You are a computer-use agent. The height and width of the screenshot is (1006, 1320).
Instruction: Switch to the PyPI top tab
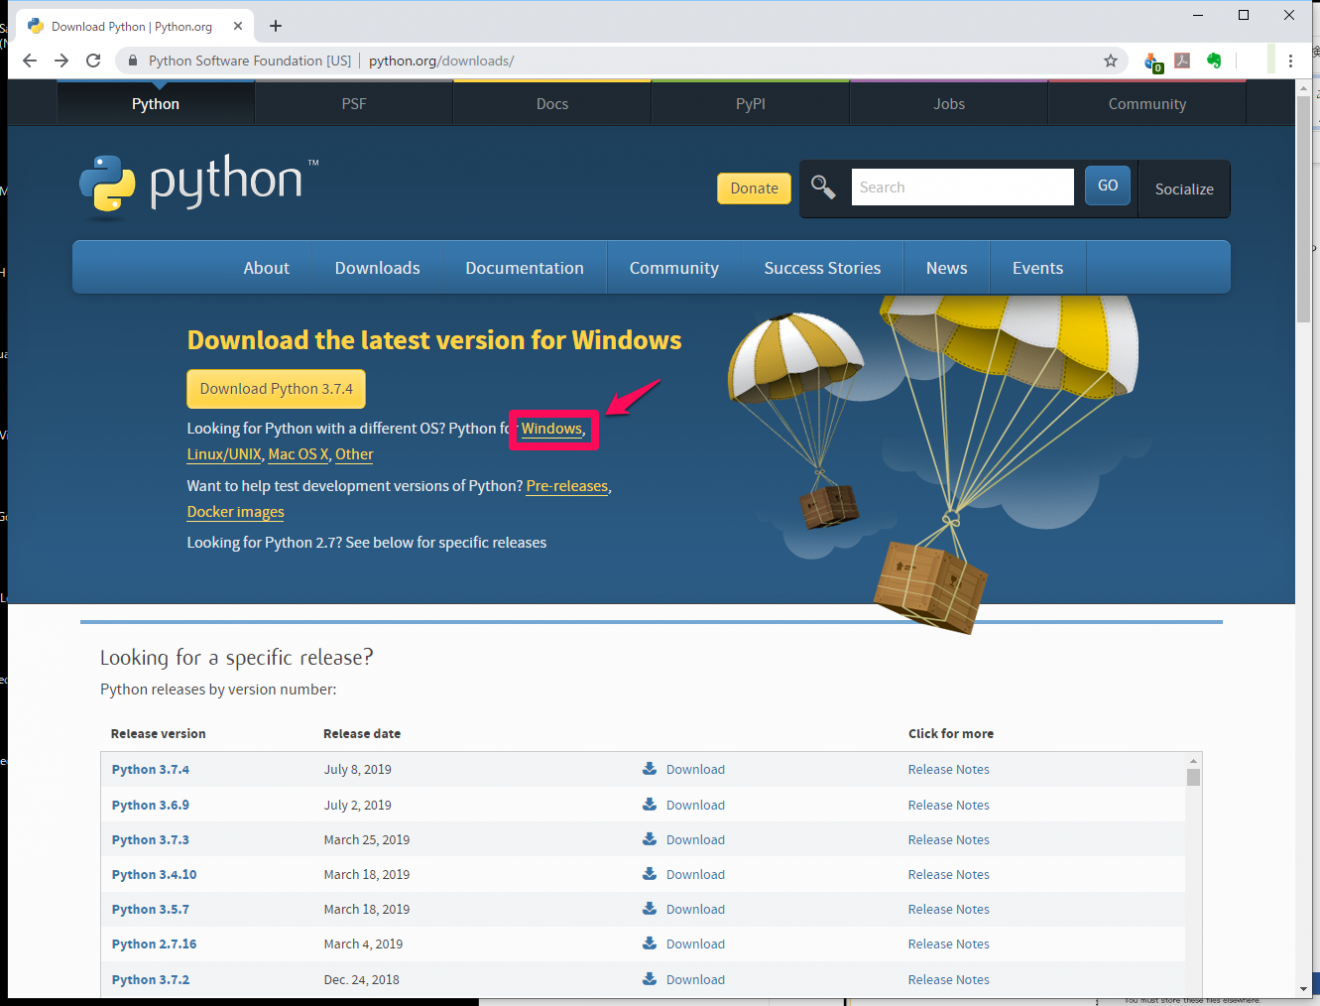coord(750,104)
